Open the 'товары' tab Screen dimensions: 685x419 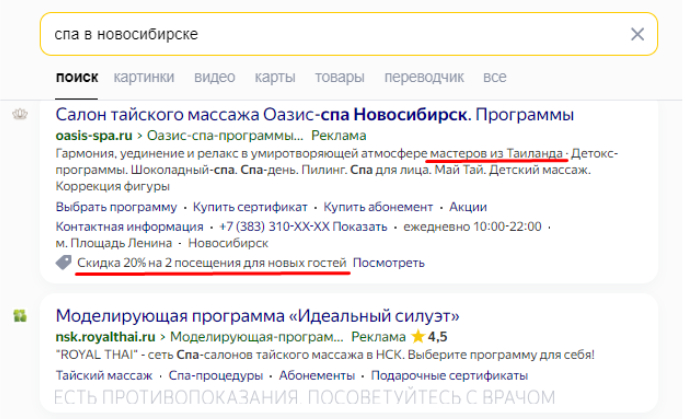(339, 77)
